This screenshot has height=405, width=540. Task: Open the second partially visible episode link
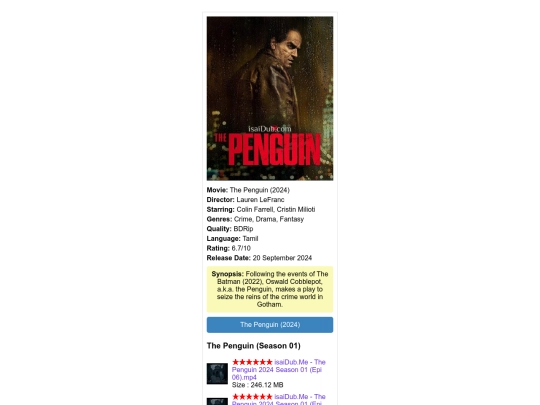click(279, 399)
